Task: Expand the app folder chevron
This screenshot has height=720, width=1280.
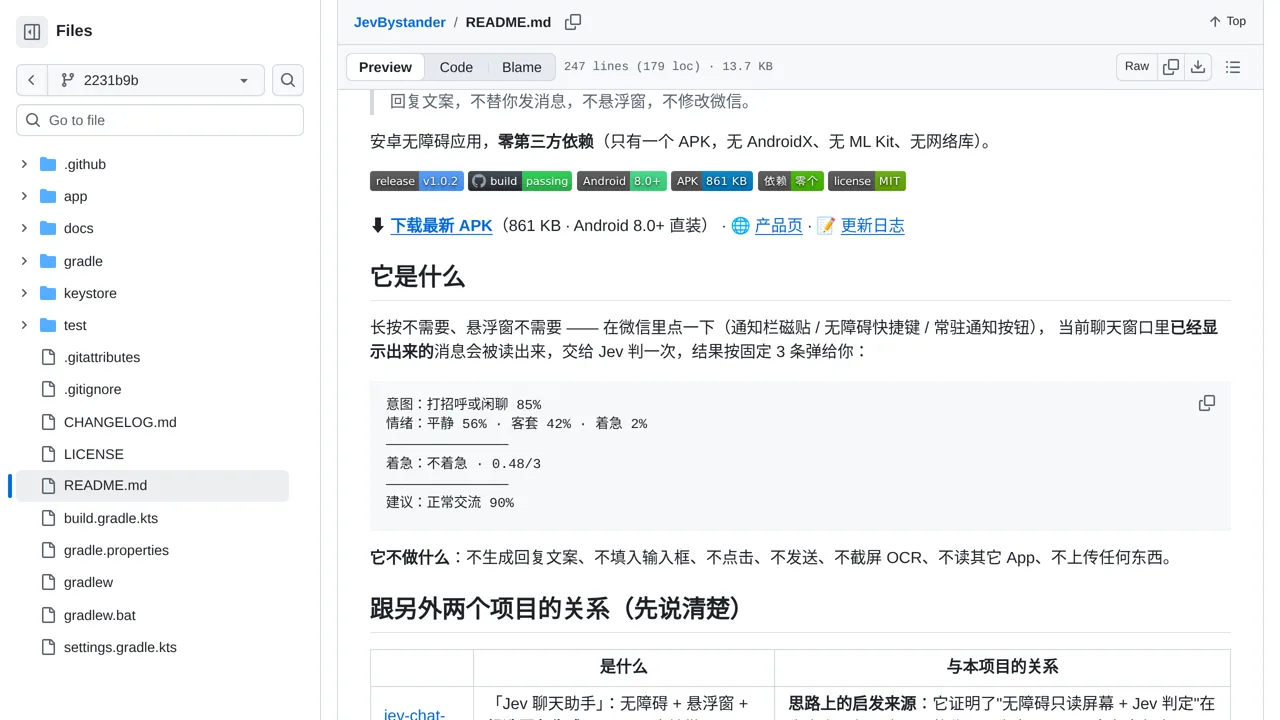Action: (x=24, y=196)
